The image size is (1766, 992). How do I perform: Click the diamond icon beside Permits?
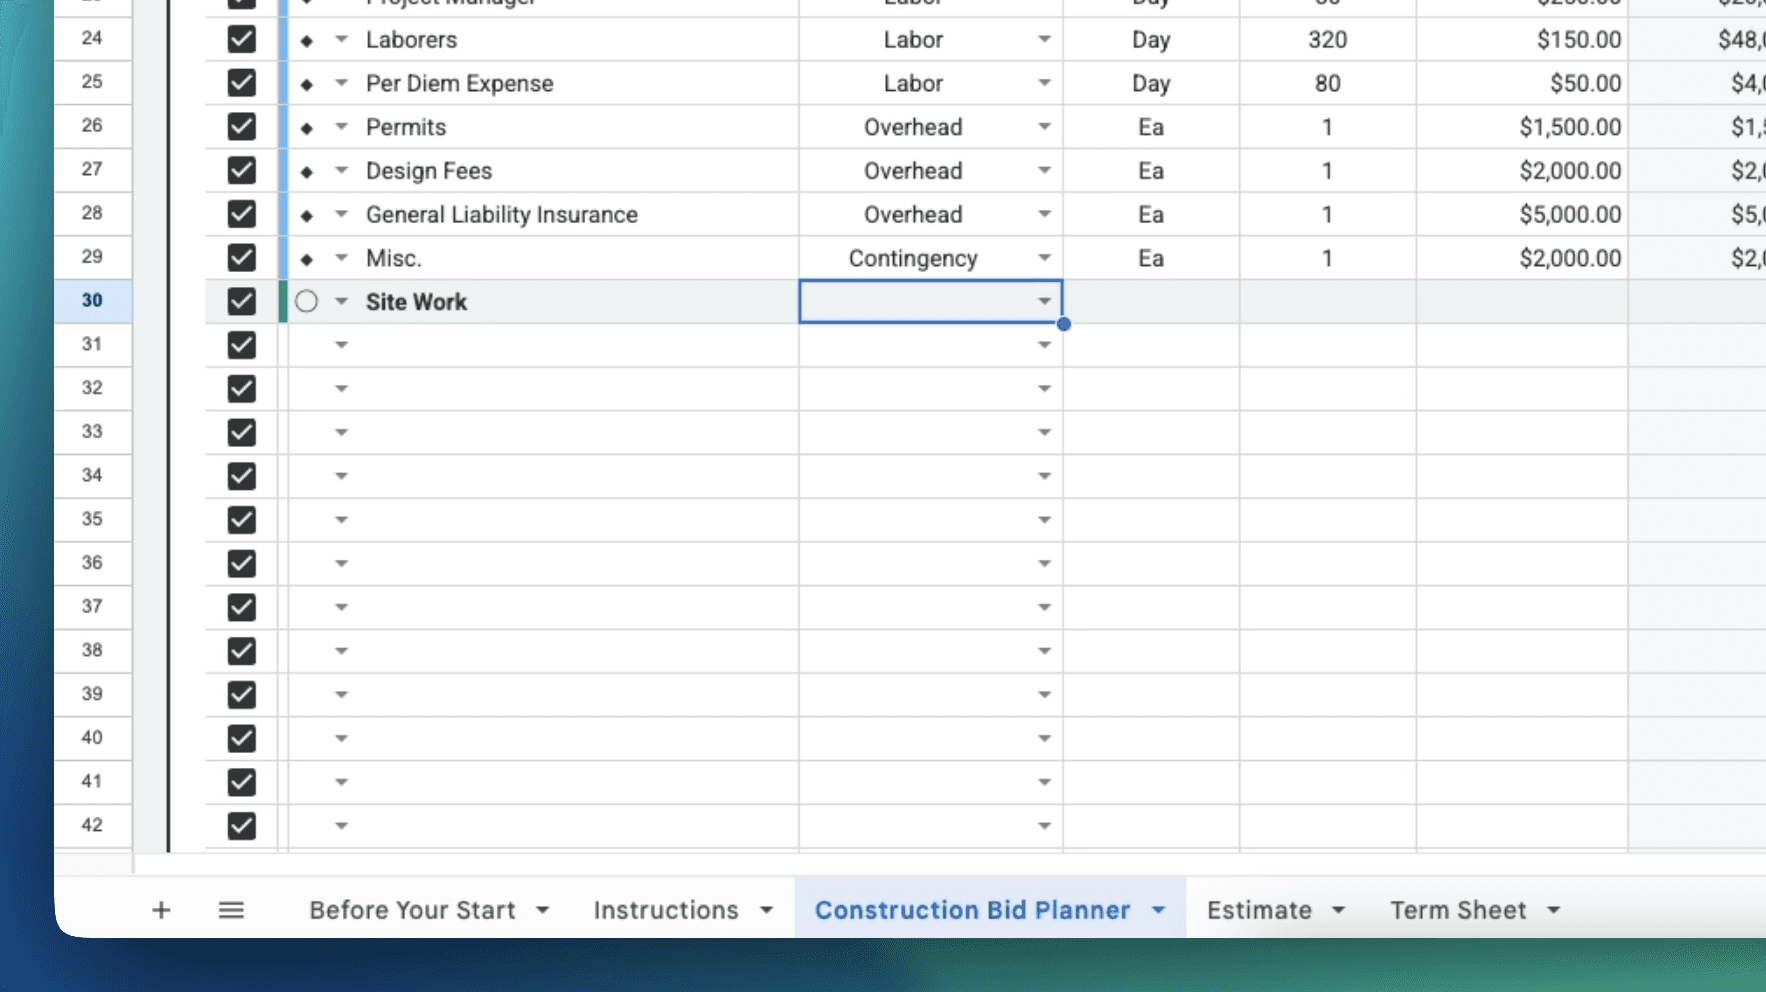tap(308, 127)
